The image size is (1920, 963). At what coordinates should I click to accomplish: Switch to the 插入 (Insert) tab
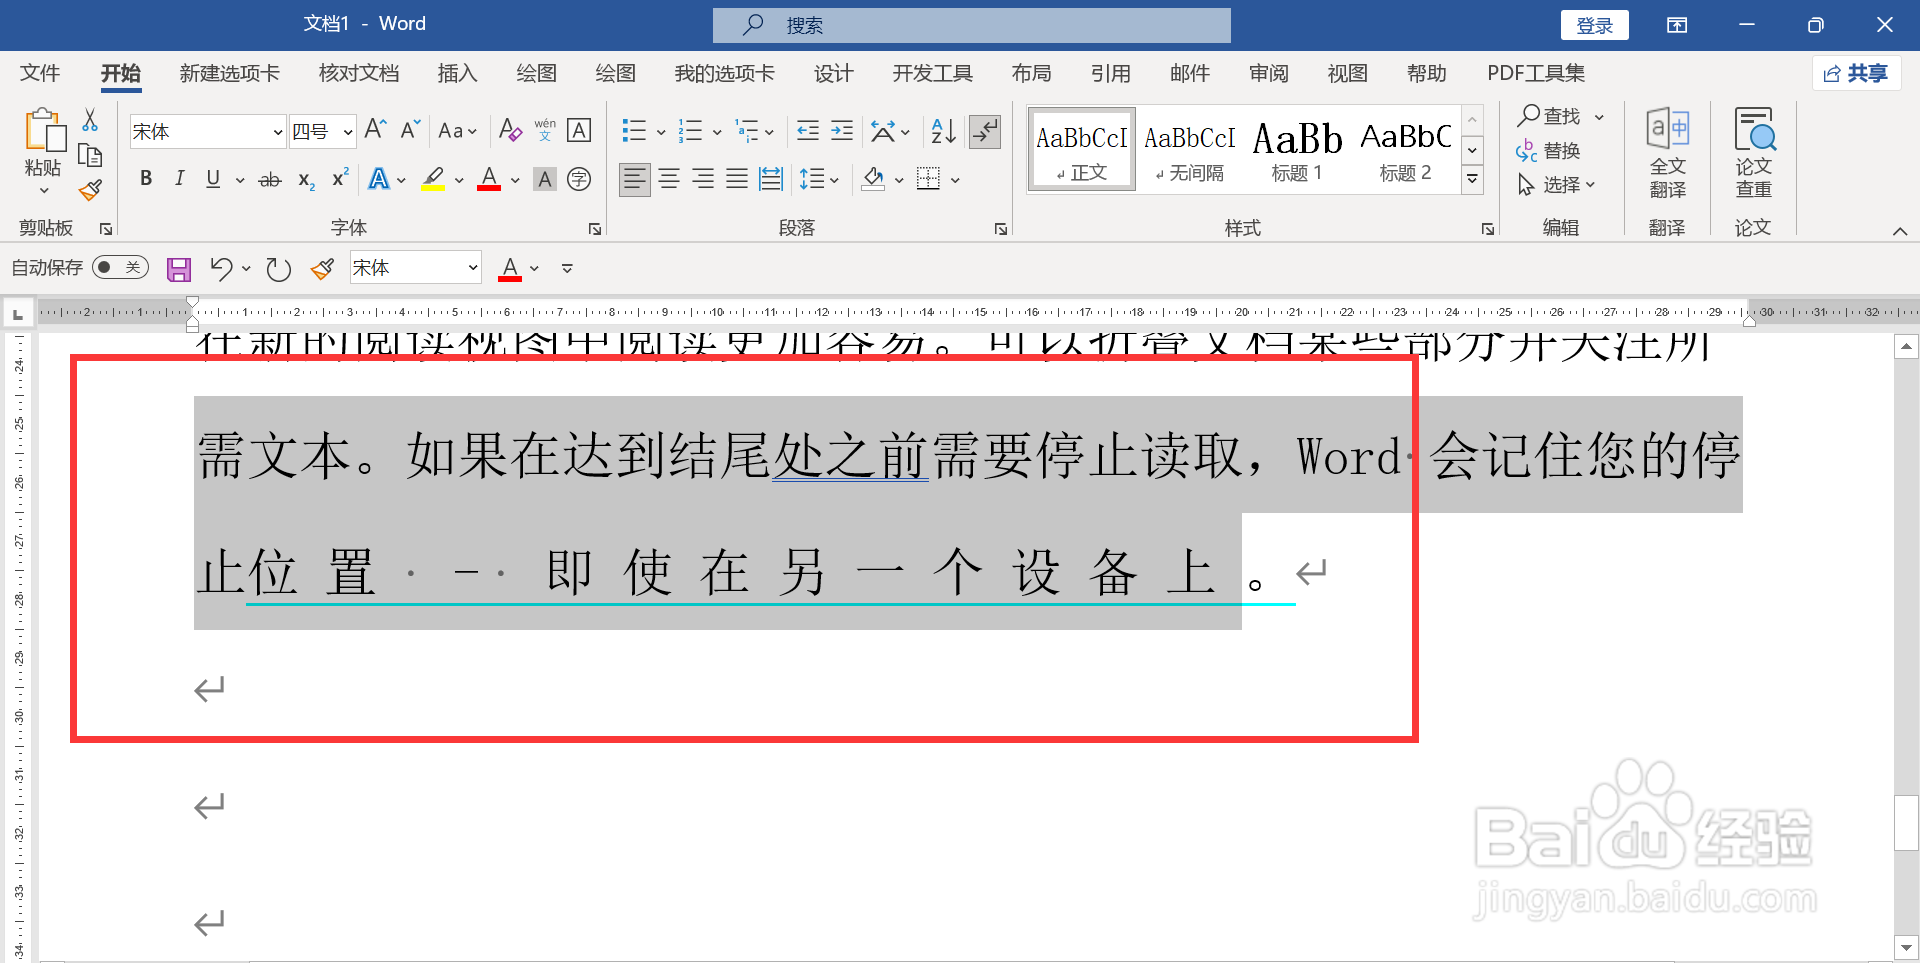[x=458, y=73]
